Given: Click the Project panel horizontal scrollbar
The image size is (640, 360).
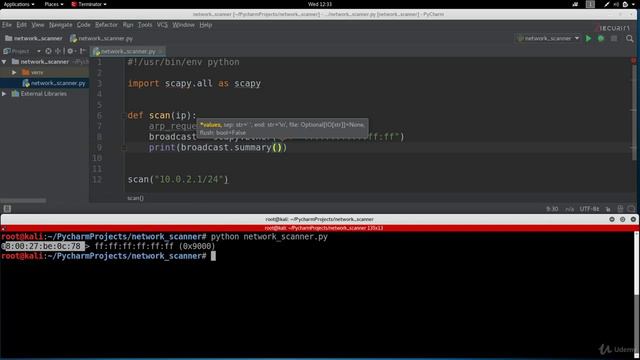Looking at the screenshot, I should 23,200.
